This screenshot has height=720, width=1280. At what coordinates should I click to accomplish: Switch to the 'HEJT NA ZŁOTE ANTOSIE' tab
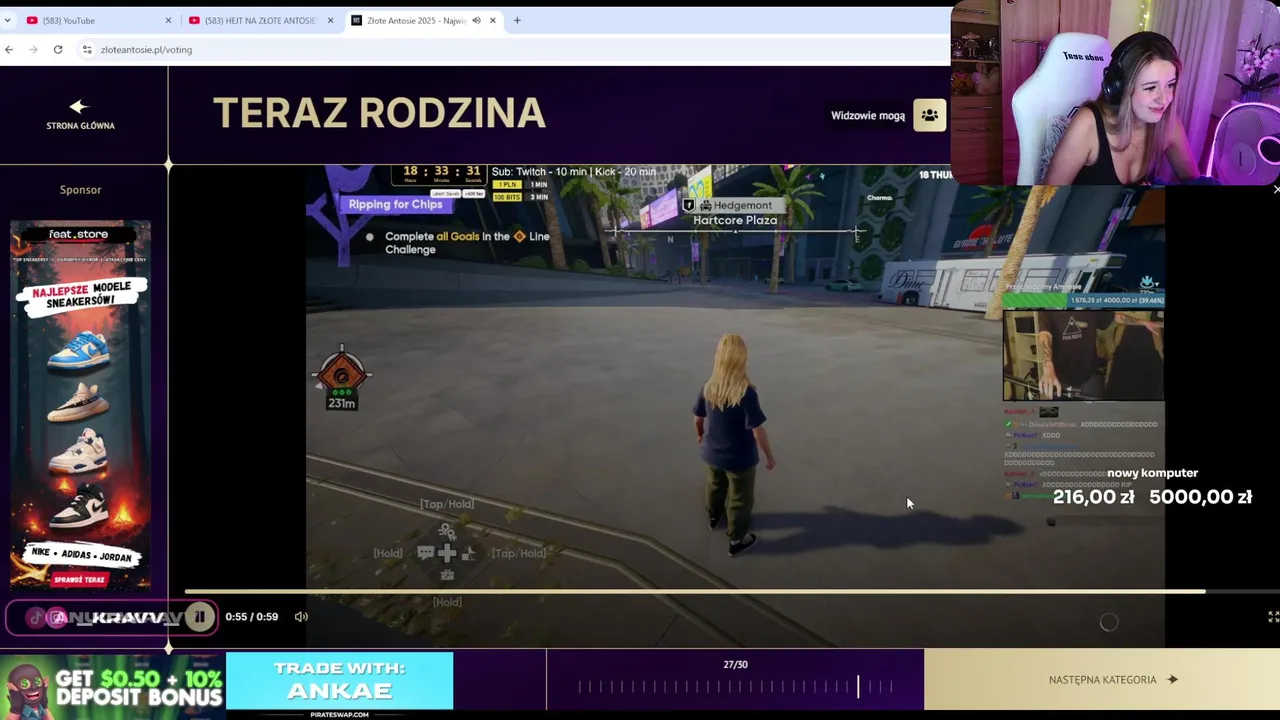(x=260, y=20)
